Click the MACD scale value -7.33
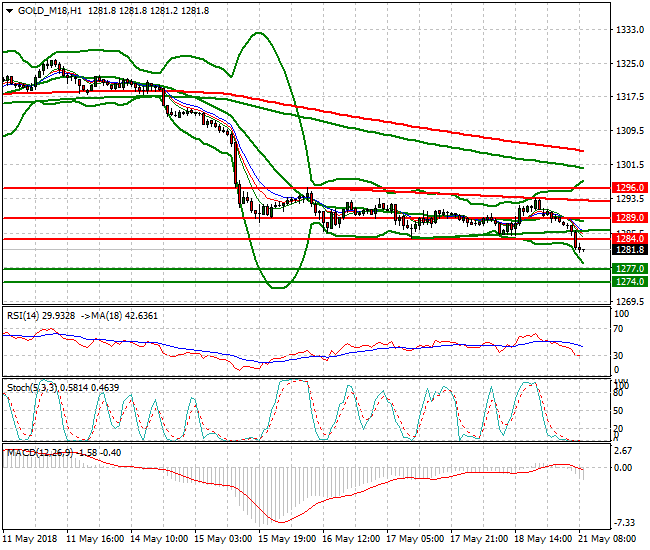The width and height of the screenshot is (650, 550). [x=624, y=523]
